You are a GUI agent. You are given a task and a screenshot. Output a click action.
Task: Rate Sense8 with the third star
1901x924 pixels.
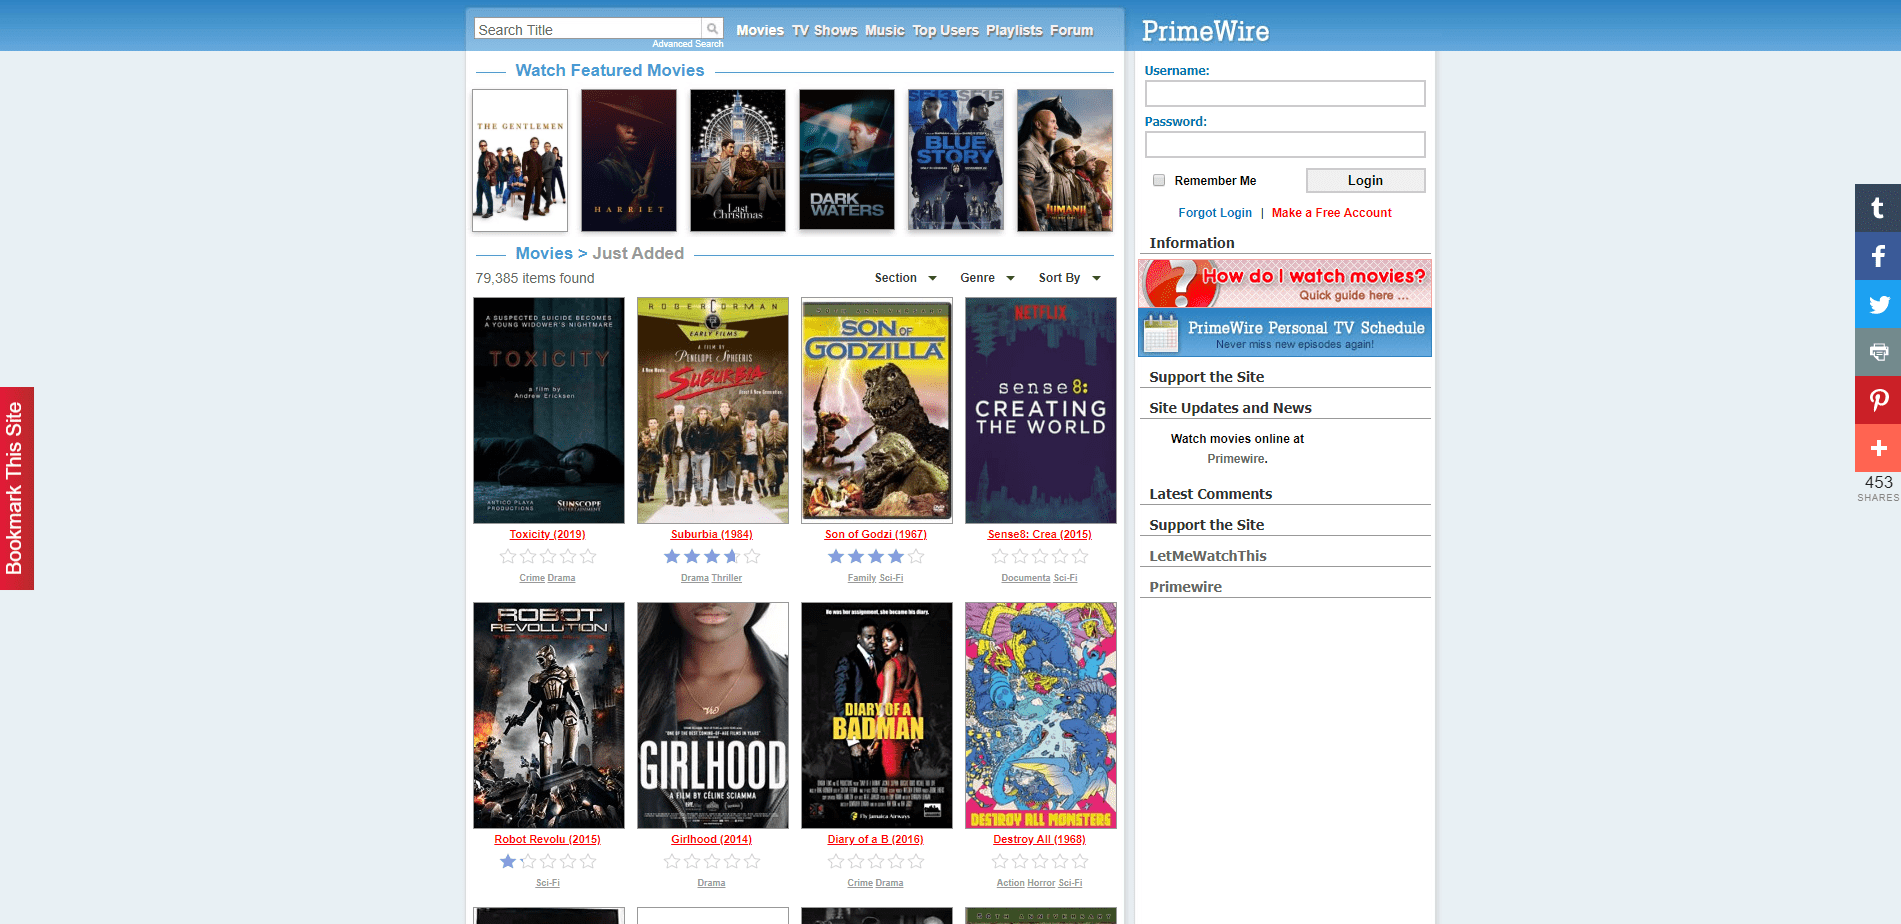tap(1040, 556)
